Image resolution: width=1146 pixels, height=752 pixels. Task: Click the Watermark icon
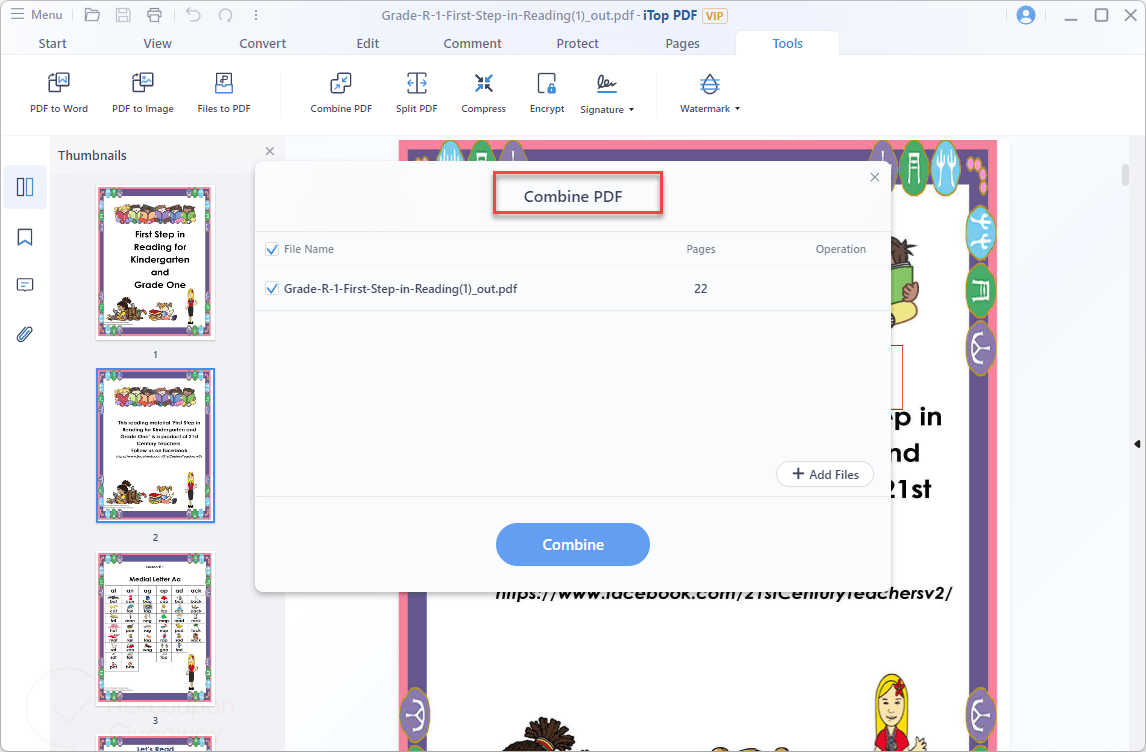coord(709,85)
